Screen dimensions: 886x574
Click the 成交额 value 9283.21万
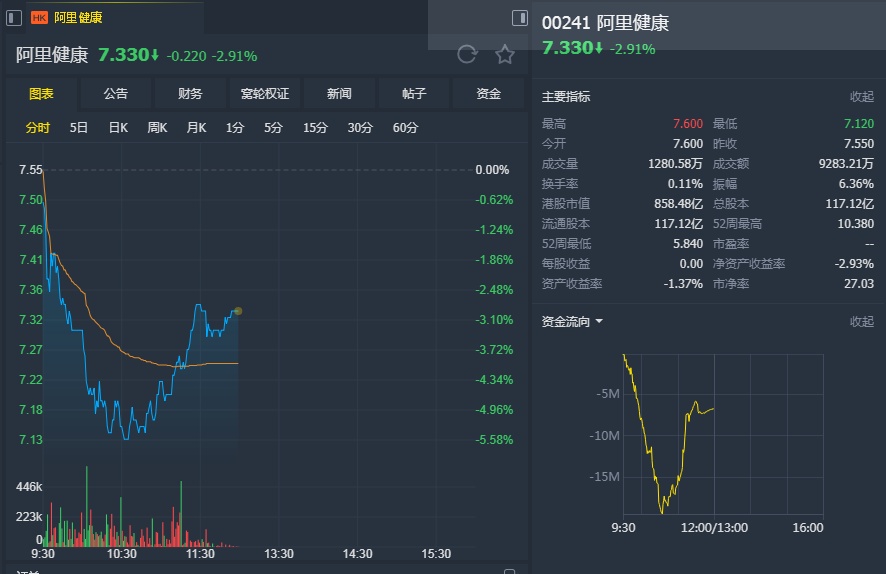pos(846,164)
